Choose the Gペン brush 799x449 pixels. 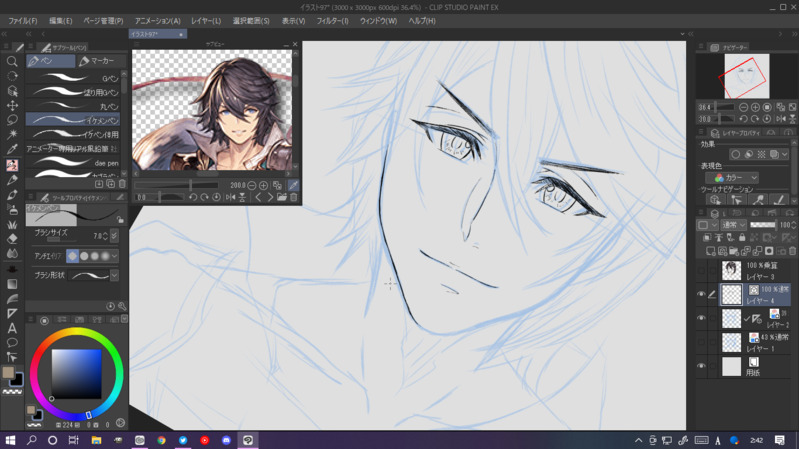tap(73, 77)
